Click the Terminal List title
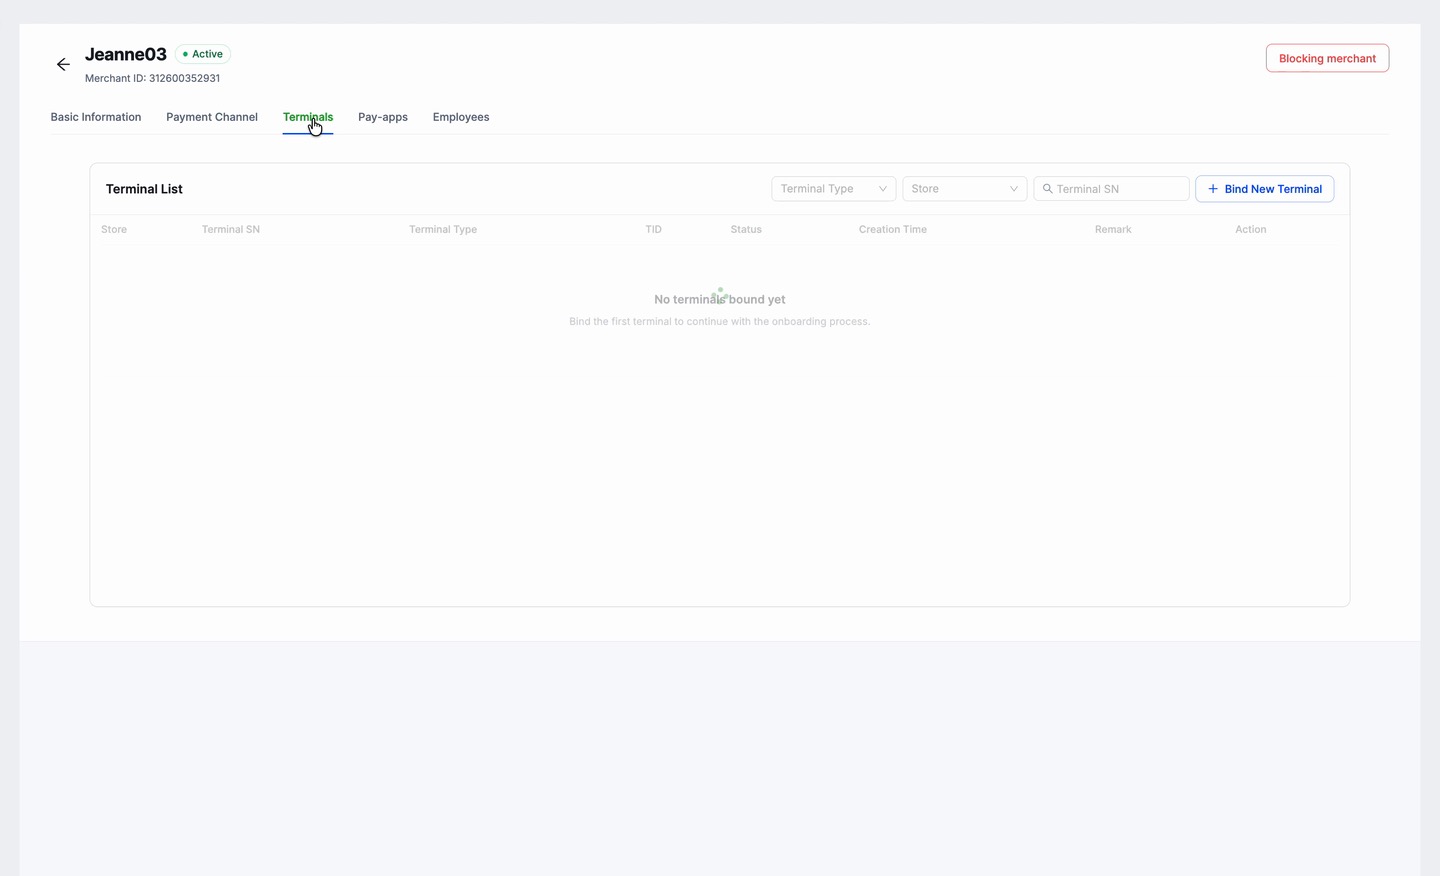1440x876 pixels. click(x=144, y=189)
